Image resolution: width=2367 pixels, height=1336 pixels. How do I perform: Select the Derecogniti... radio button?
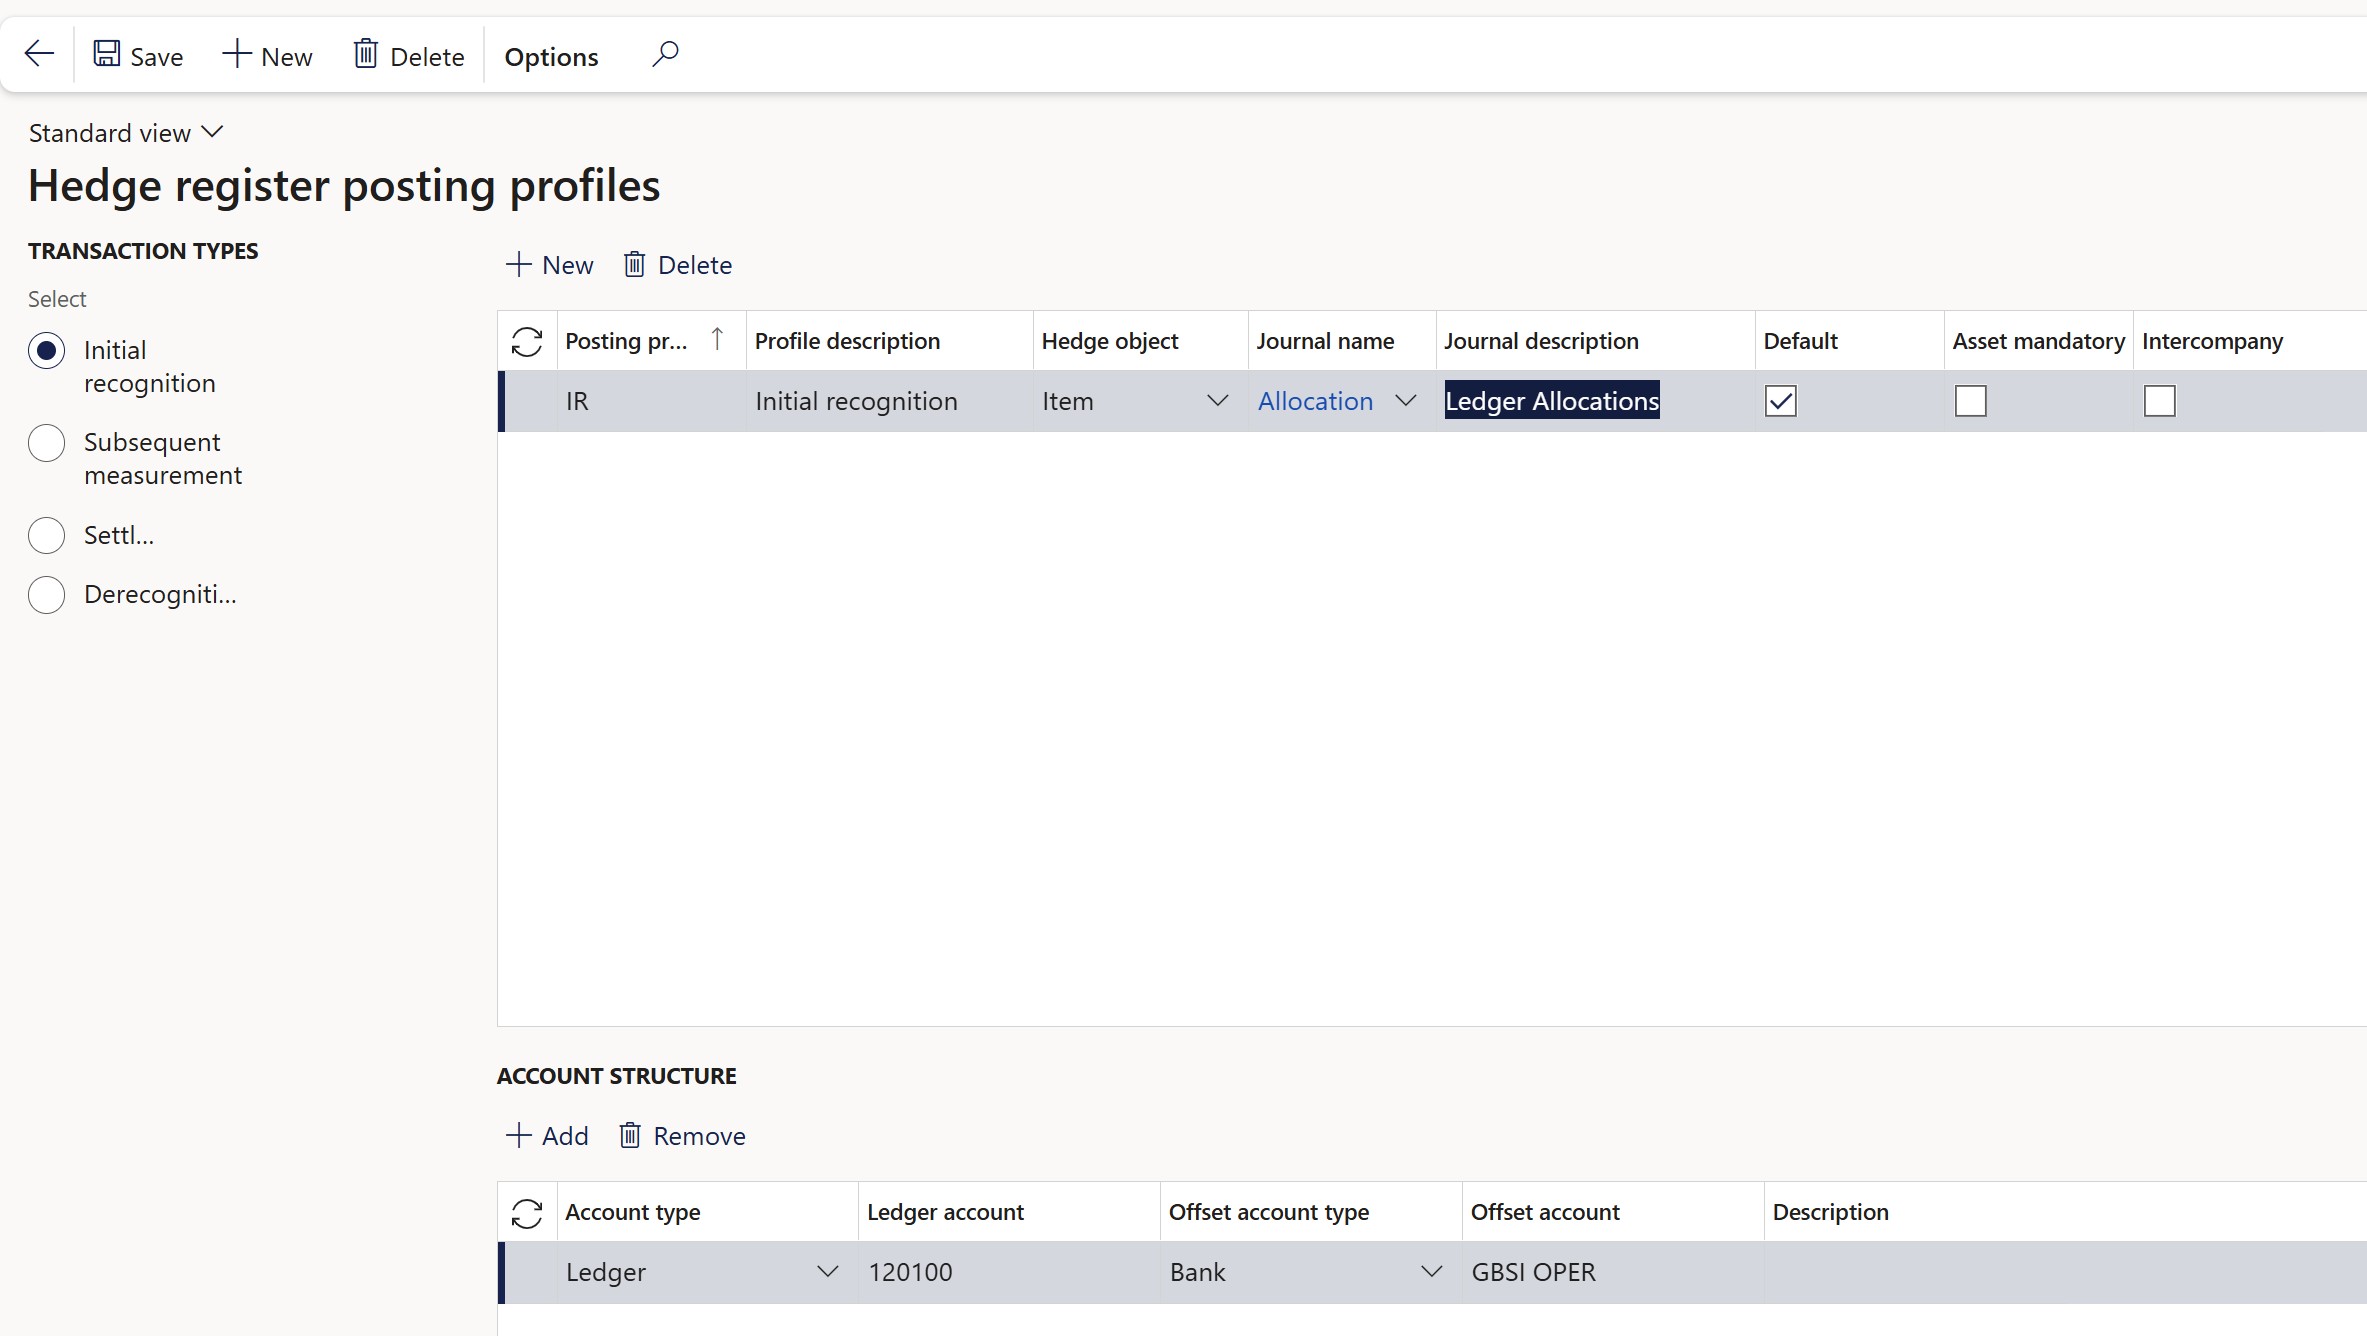point(47,595)
